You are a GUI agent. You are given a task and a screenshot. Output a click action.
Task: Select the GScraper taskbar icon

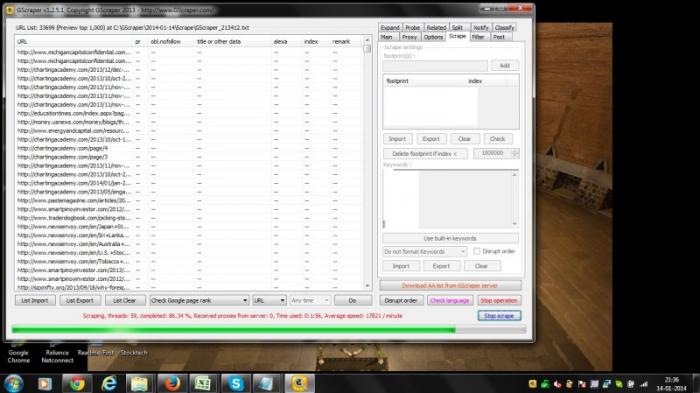tap(299, 383)
